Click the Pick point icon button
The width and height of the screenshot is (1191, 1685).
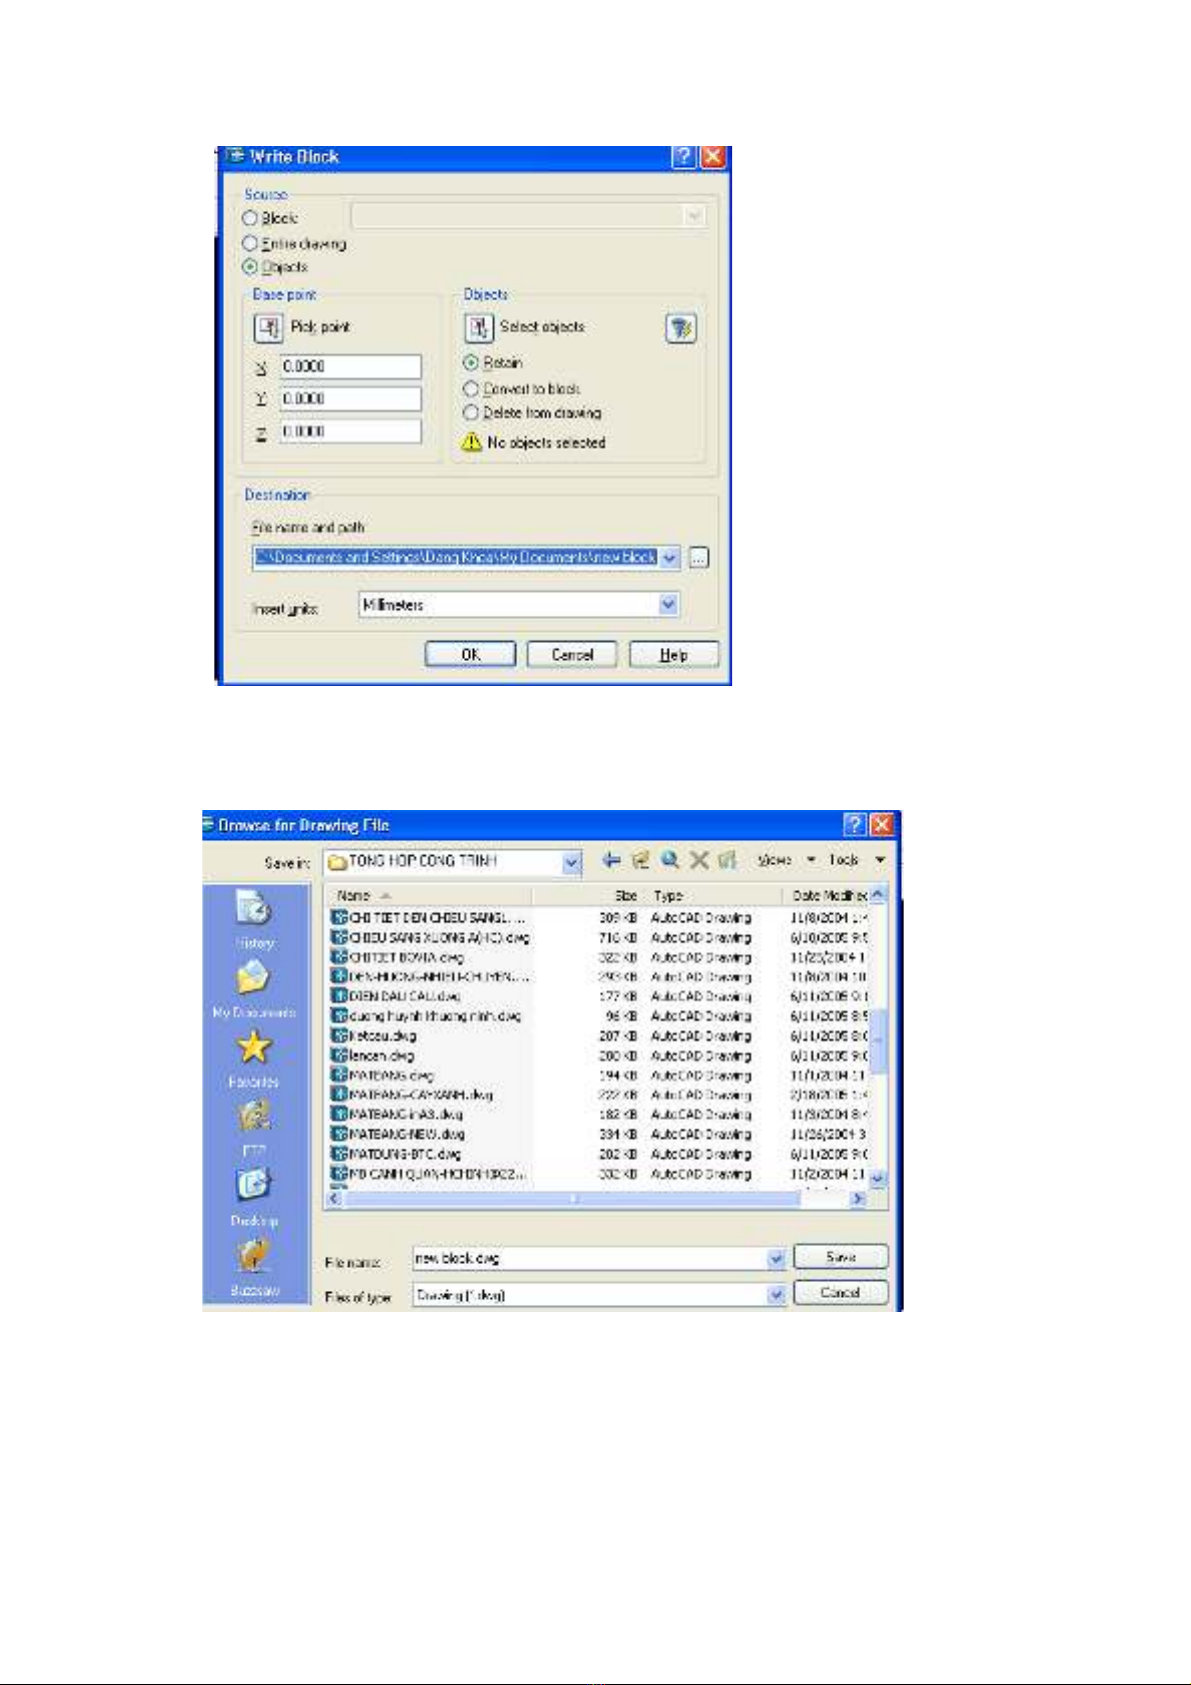268,328
